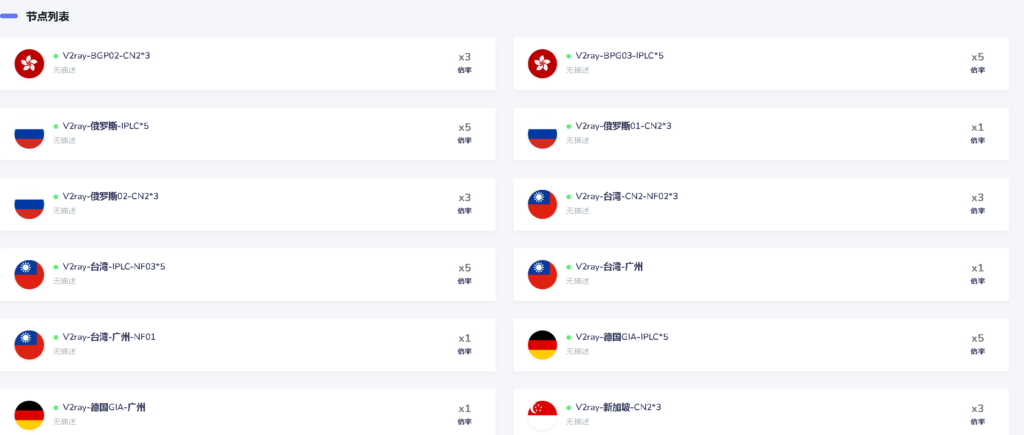This screenshot has height=435, width=1024.
Task: Open the V2ray-台湾-广州-NF01 node entry
Action: click(248, 345)
